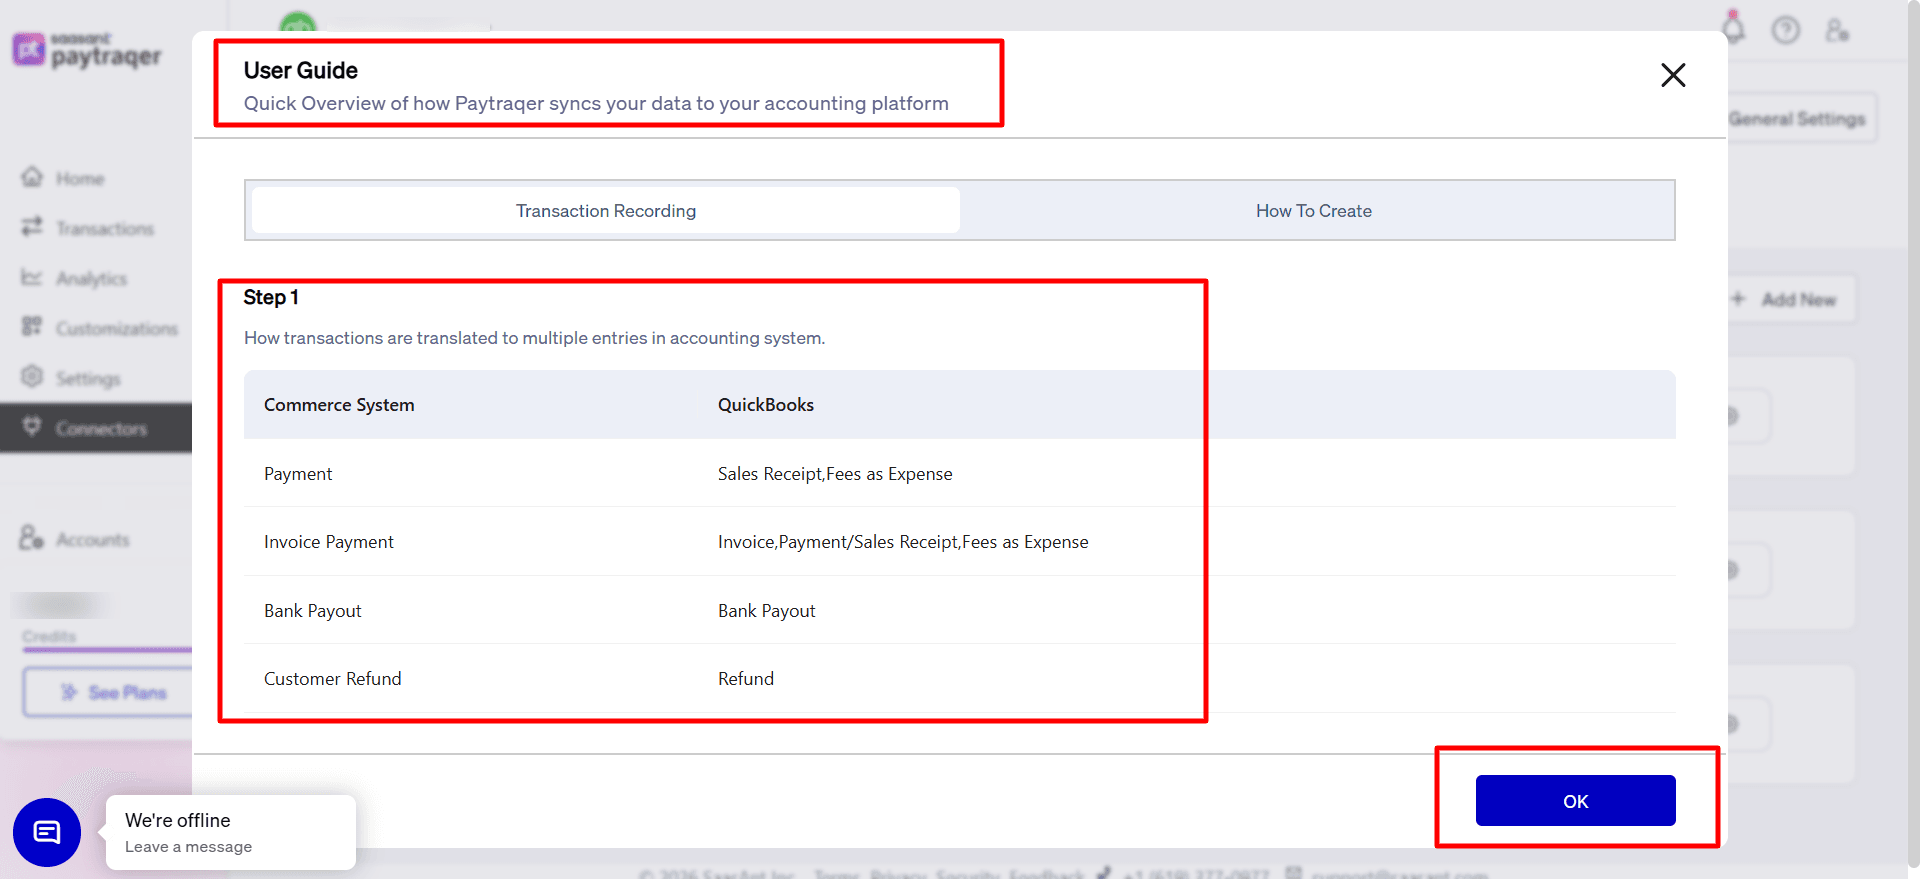Click the Commerce System column header
This screenshot has height=879, width=1920.
point(339,405)
